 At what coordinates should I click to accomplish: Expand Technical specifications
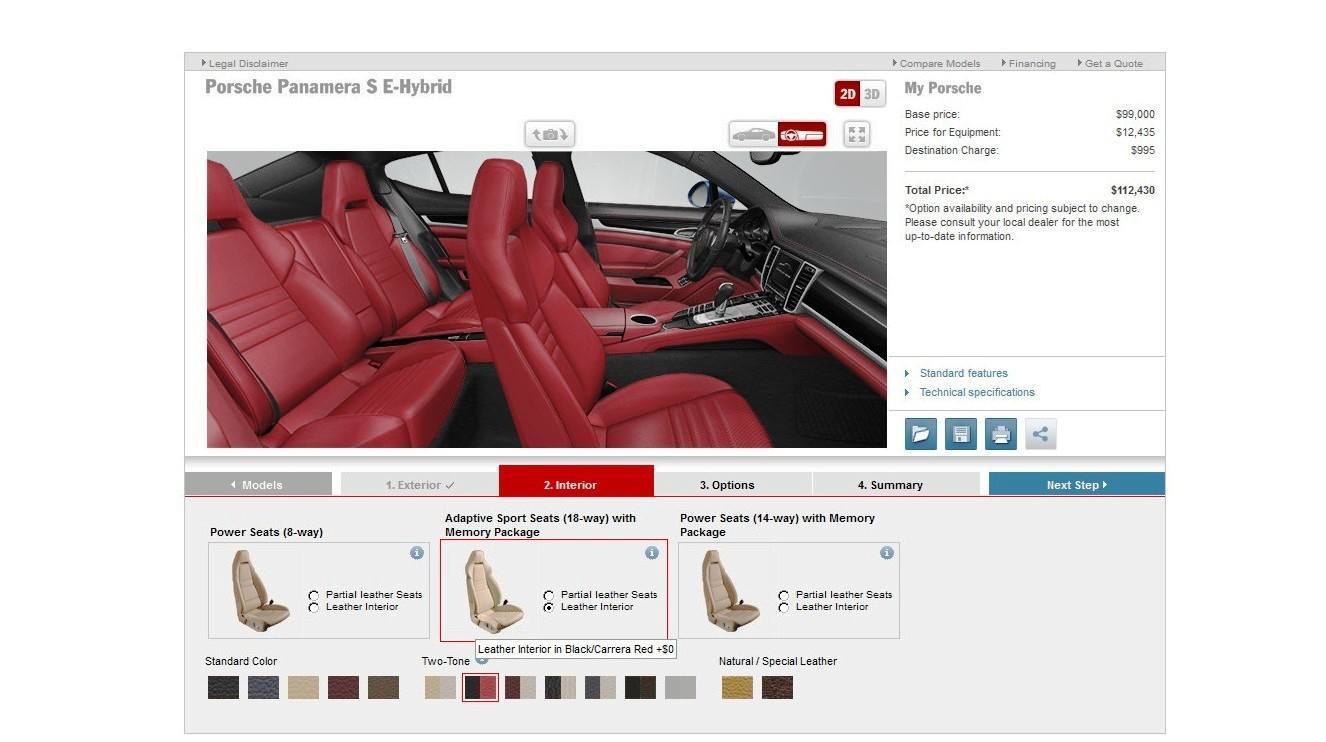click(977, 392)
